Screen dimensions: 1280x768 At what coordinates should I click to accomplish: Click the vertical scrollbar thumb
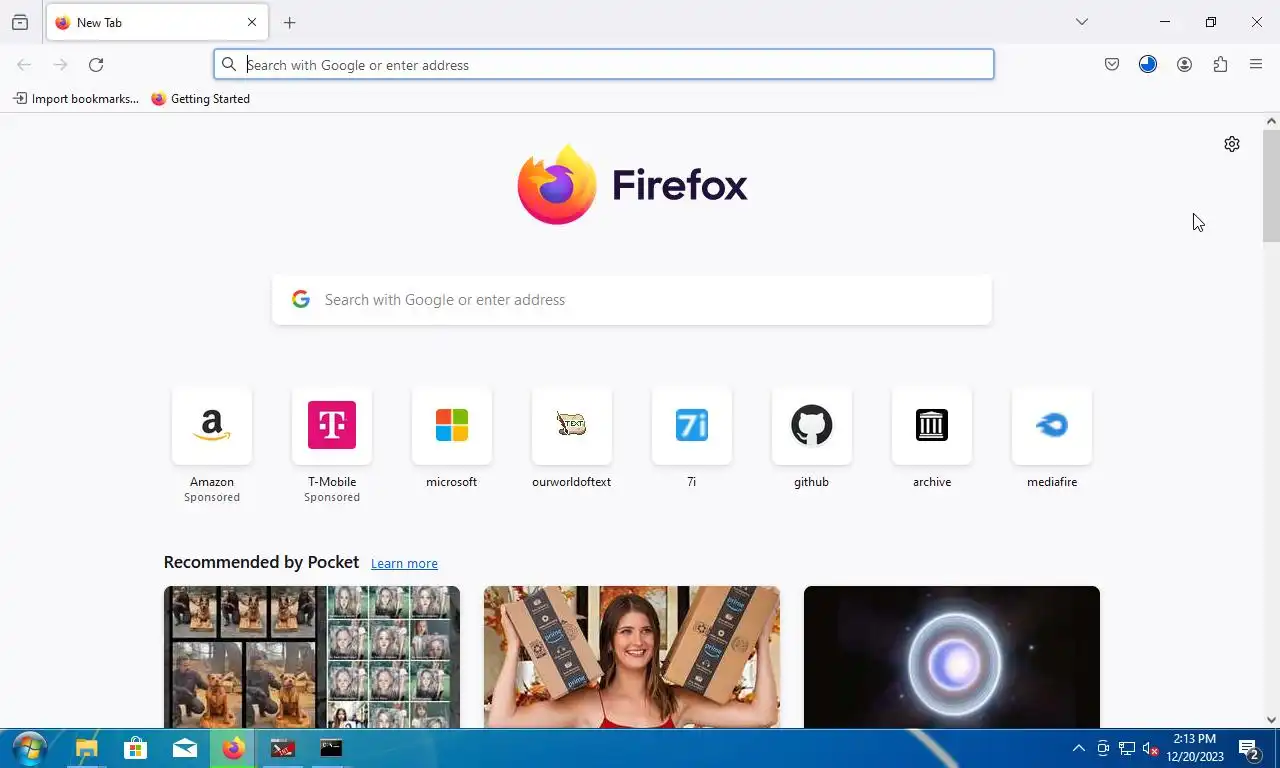(1271, 186)
